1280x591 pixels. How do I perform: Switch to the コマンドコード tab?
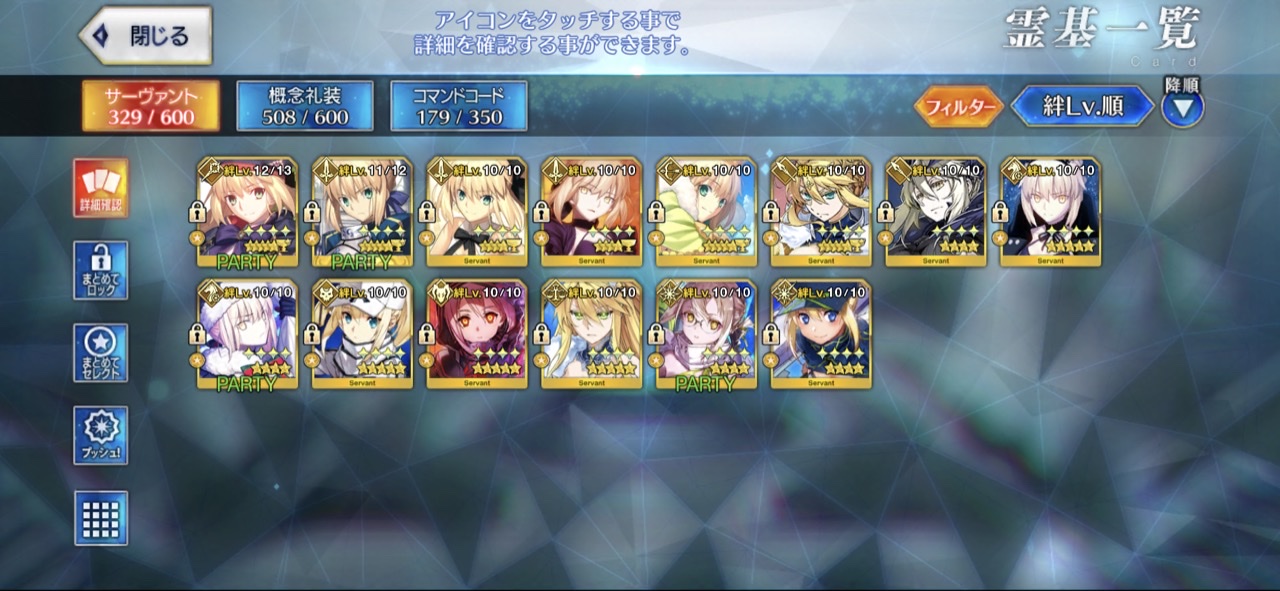tap(458, 106)
